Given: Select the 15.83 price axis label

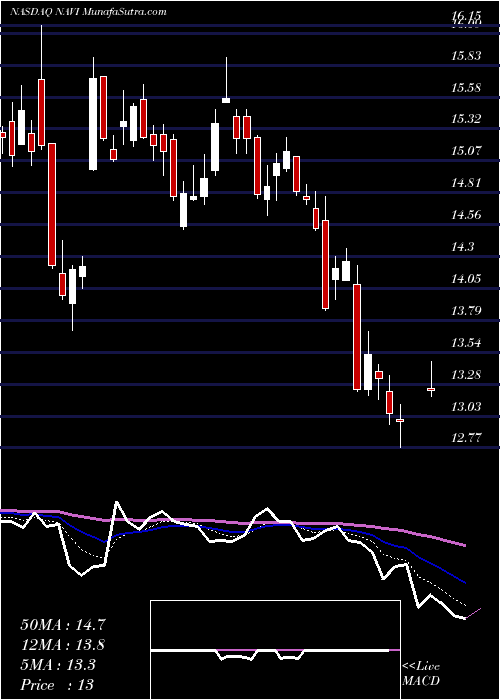Looking at the screenshot, I should coord(466,56).
